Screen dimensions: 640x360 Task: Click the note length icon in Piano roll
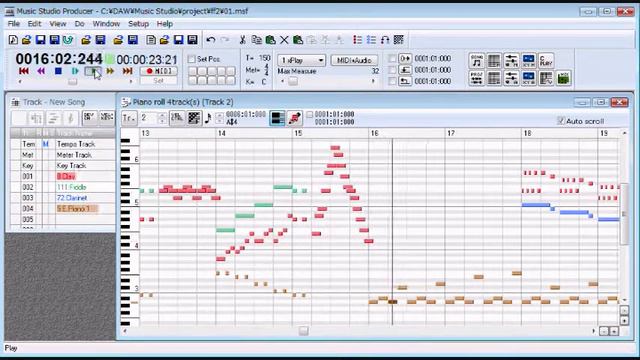[208, 118]
